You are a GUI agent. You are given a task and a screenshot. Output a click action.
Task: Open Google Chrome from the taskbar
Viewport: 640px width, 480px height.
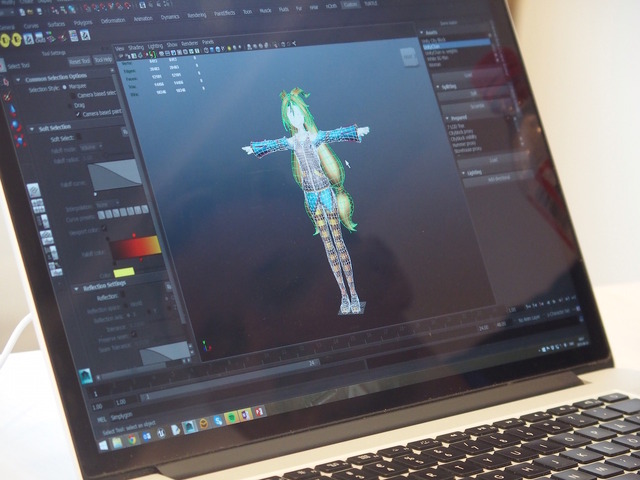pos(132,440)
